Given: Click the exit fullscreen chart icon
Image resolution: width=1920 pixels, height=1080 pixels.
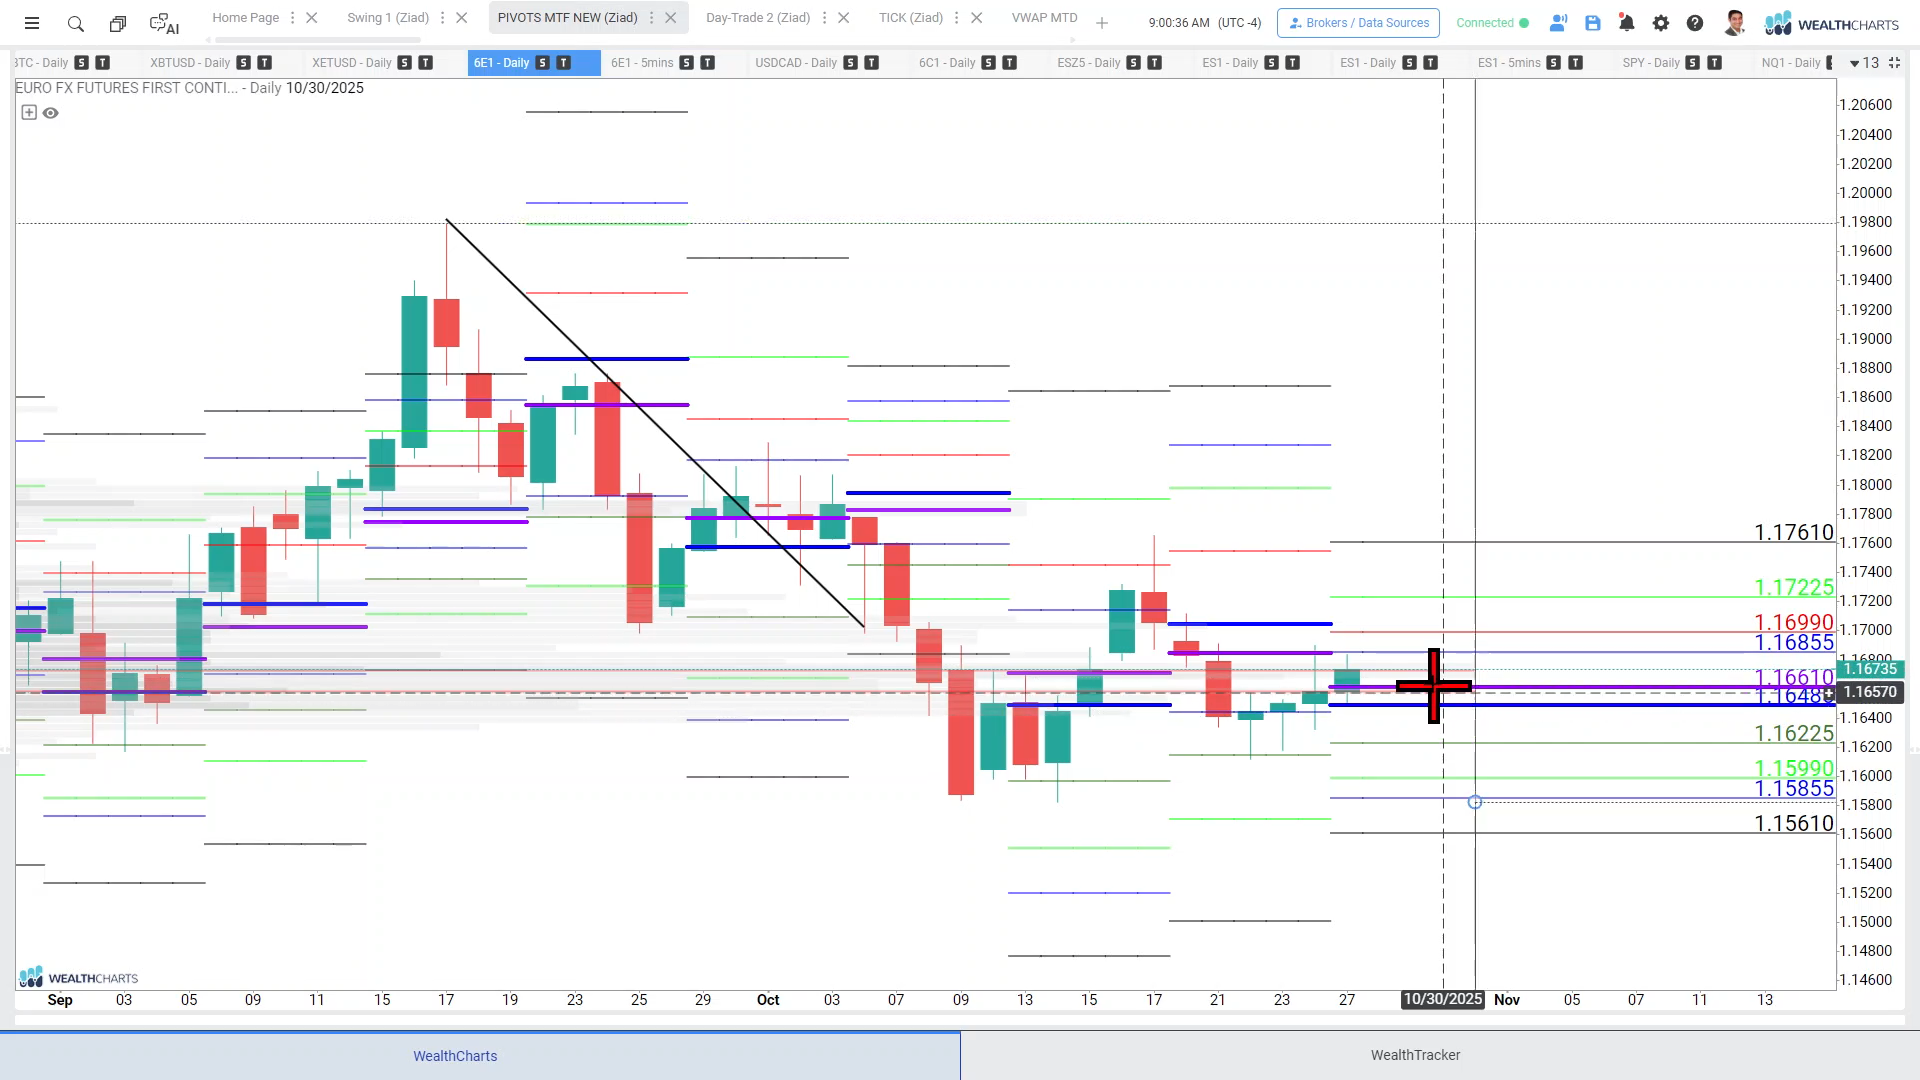Looking at the screenshot, I should (x=1894, y=63).
